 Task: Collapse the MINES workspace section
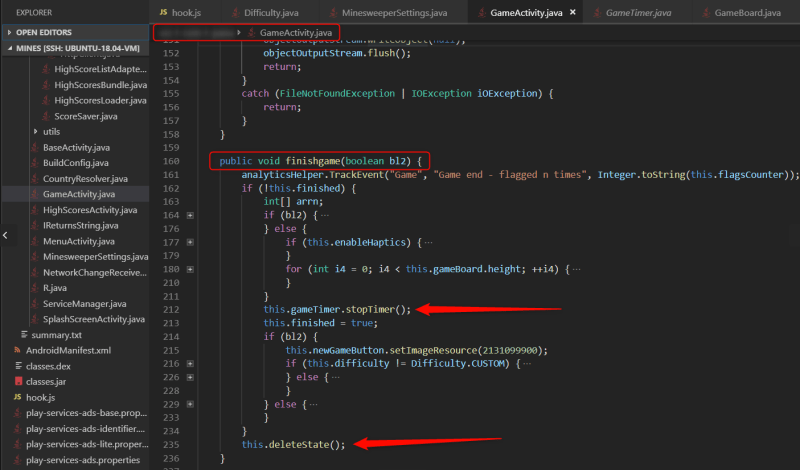[9, 48]
